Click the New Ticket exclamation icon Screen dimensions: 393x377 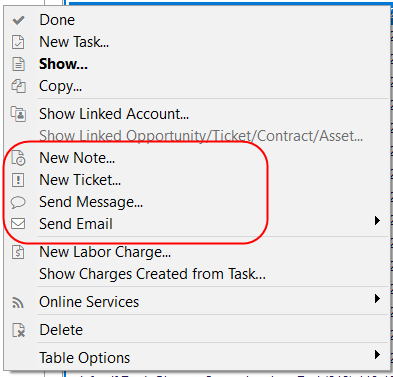click(x=18, y=180)
